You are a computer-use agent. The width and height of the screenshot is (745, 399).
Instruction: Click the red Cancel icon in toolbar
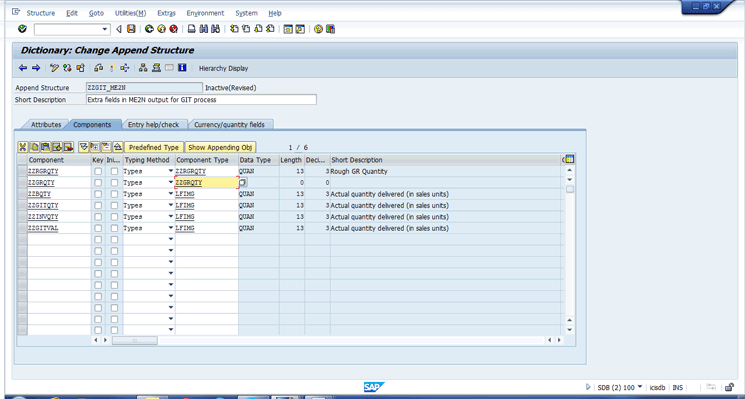(x=173, y=29)
